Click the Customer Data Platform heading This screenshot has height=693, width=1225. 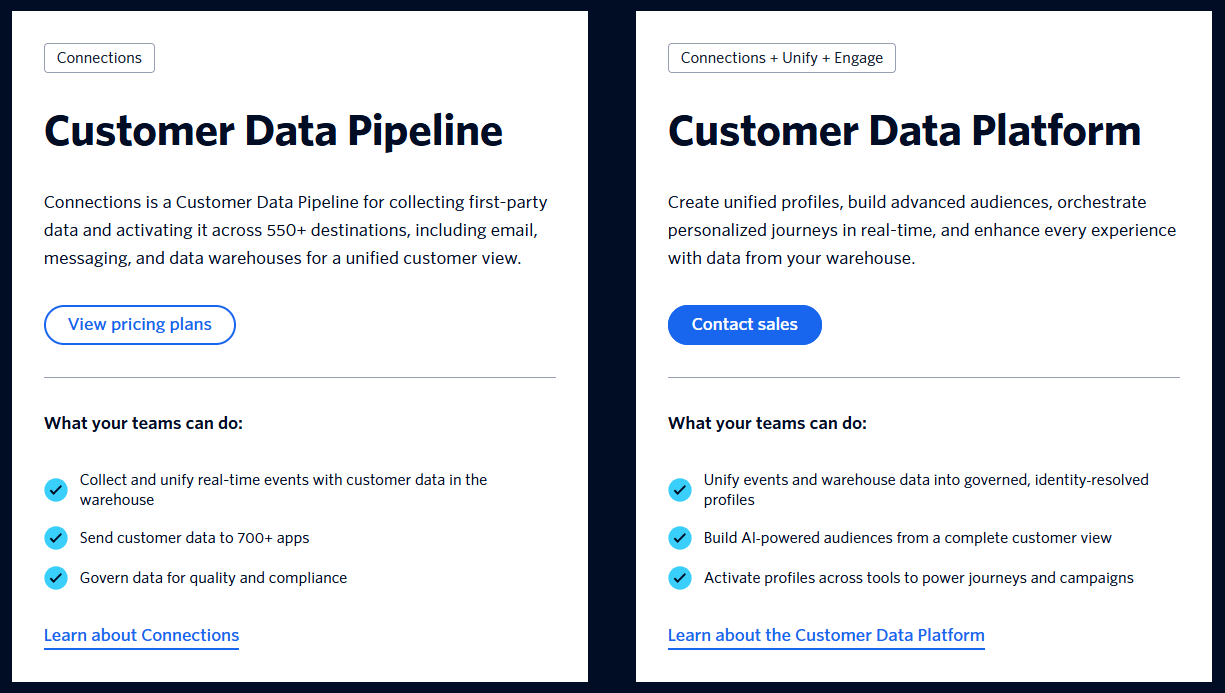904,131
